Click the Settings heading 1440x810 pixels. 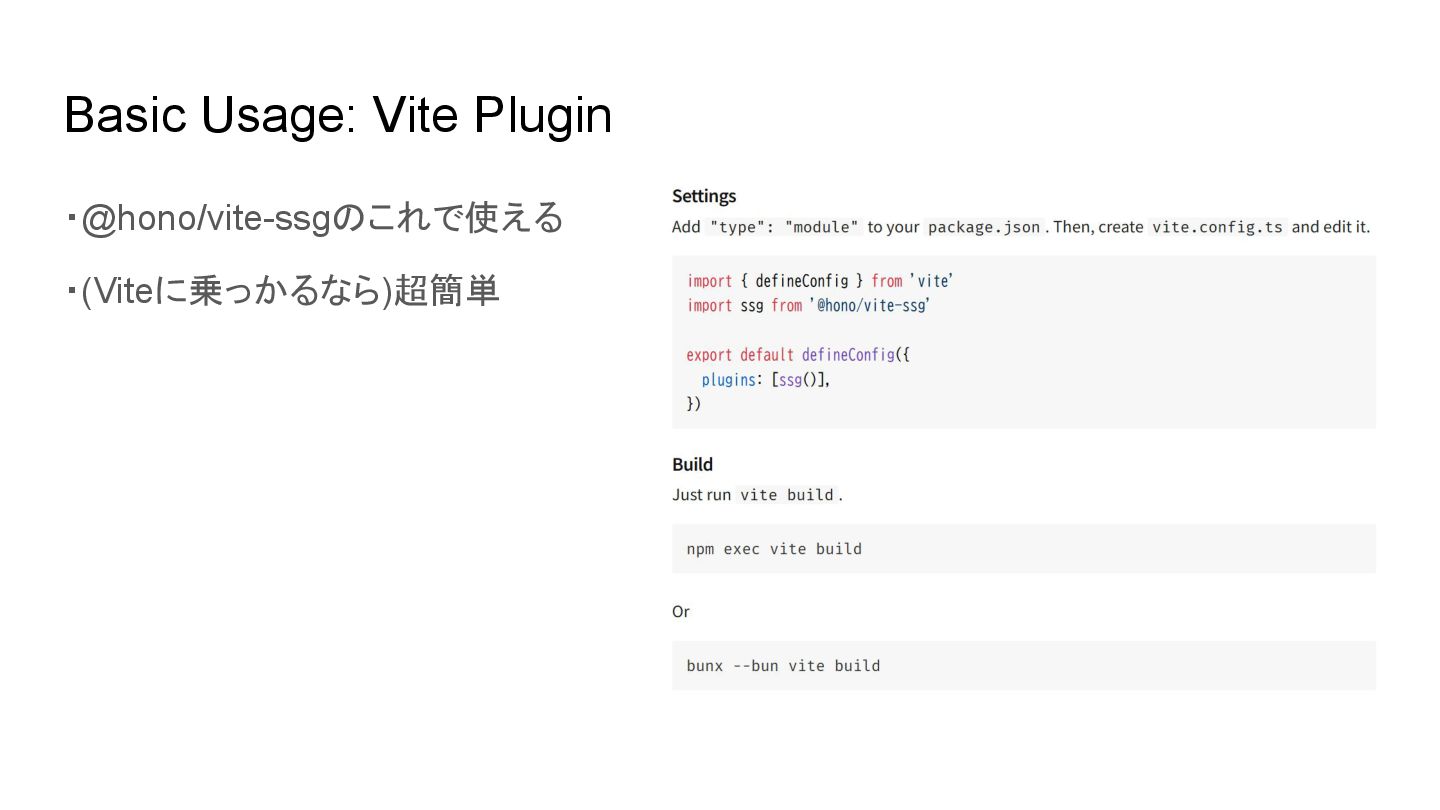coord(704,196)
